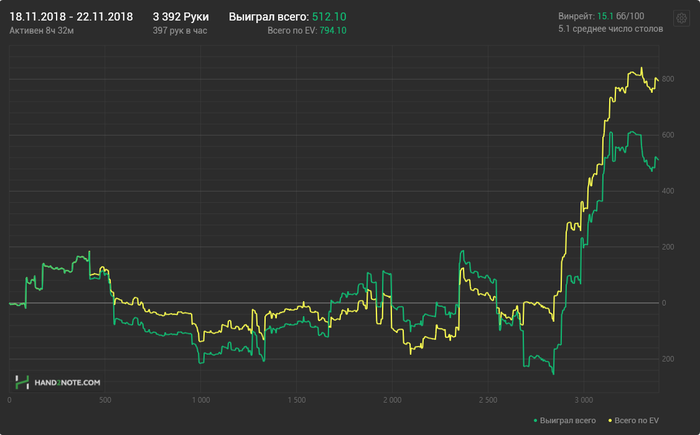Toggle the green Выиграл всего legend dot
The height and width of the screenshot is (435, 700).
(535, 421)
